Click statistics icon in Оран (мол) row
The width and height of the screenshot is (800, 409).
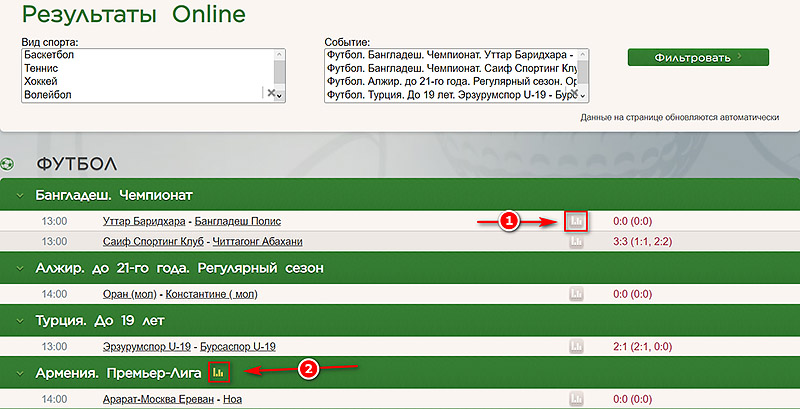coord(576,294)
